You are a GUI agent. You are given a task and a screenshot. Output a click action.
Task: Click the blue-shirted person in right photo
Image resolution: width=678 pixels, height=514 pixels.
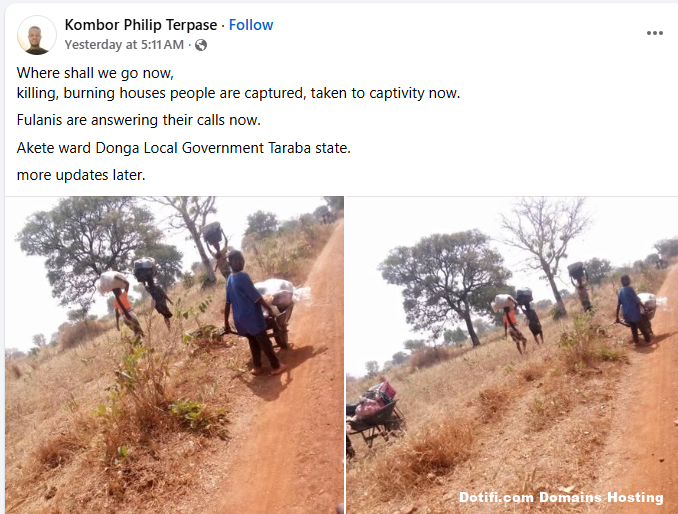(631, 310)
